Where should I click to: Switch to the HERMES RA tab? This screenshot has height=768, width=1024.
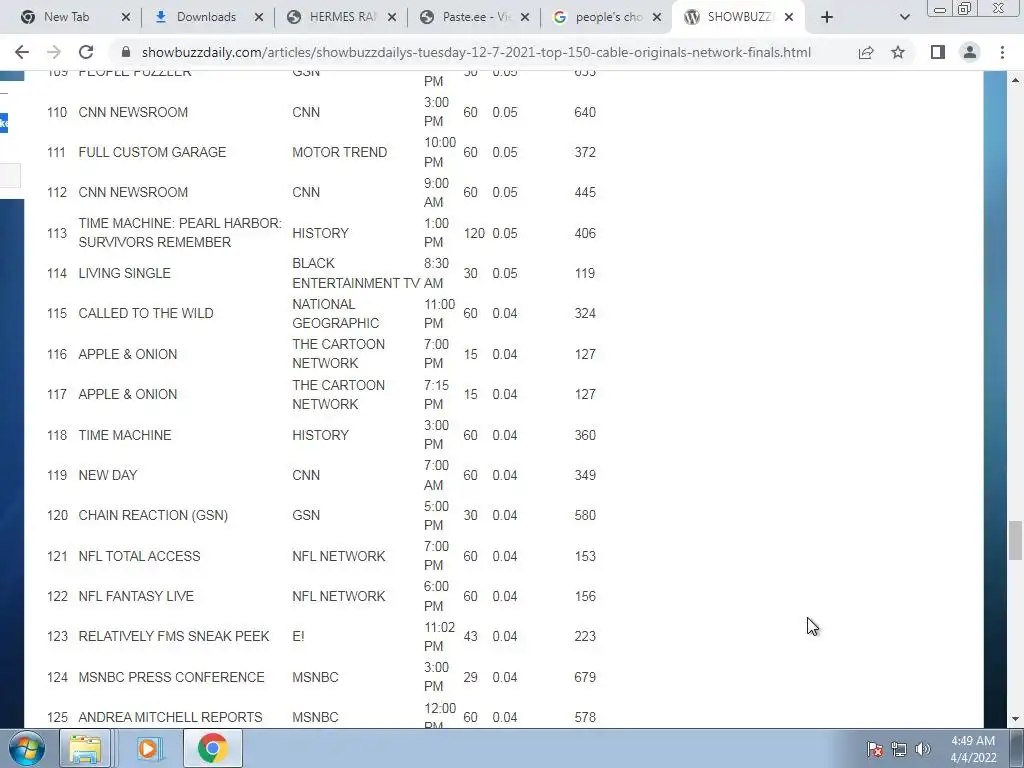(x=340, y=17)
